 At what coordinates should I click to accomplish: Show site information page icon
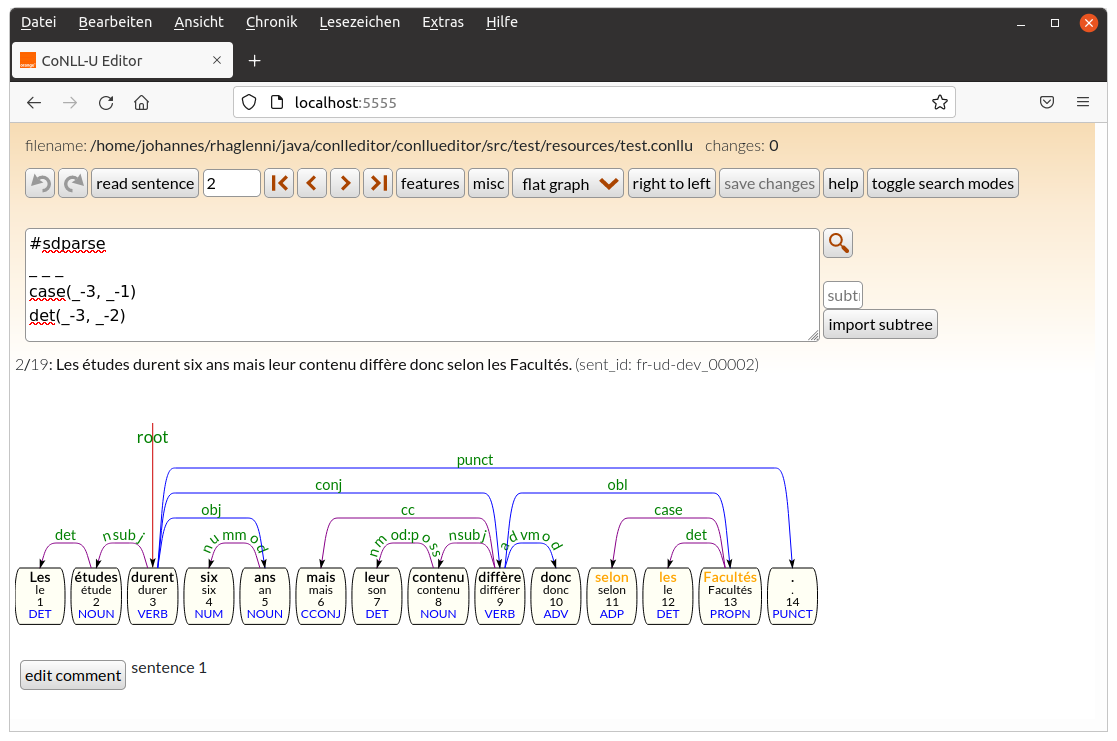277,103
